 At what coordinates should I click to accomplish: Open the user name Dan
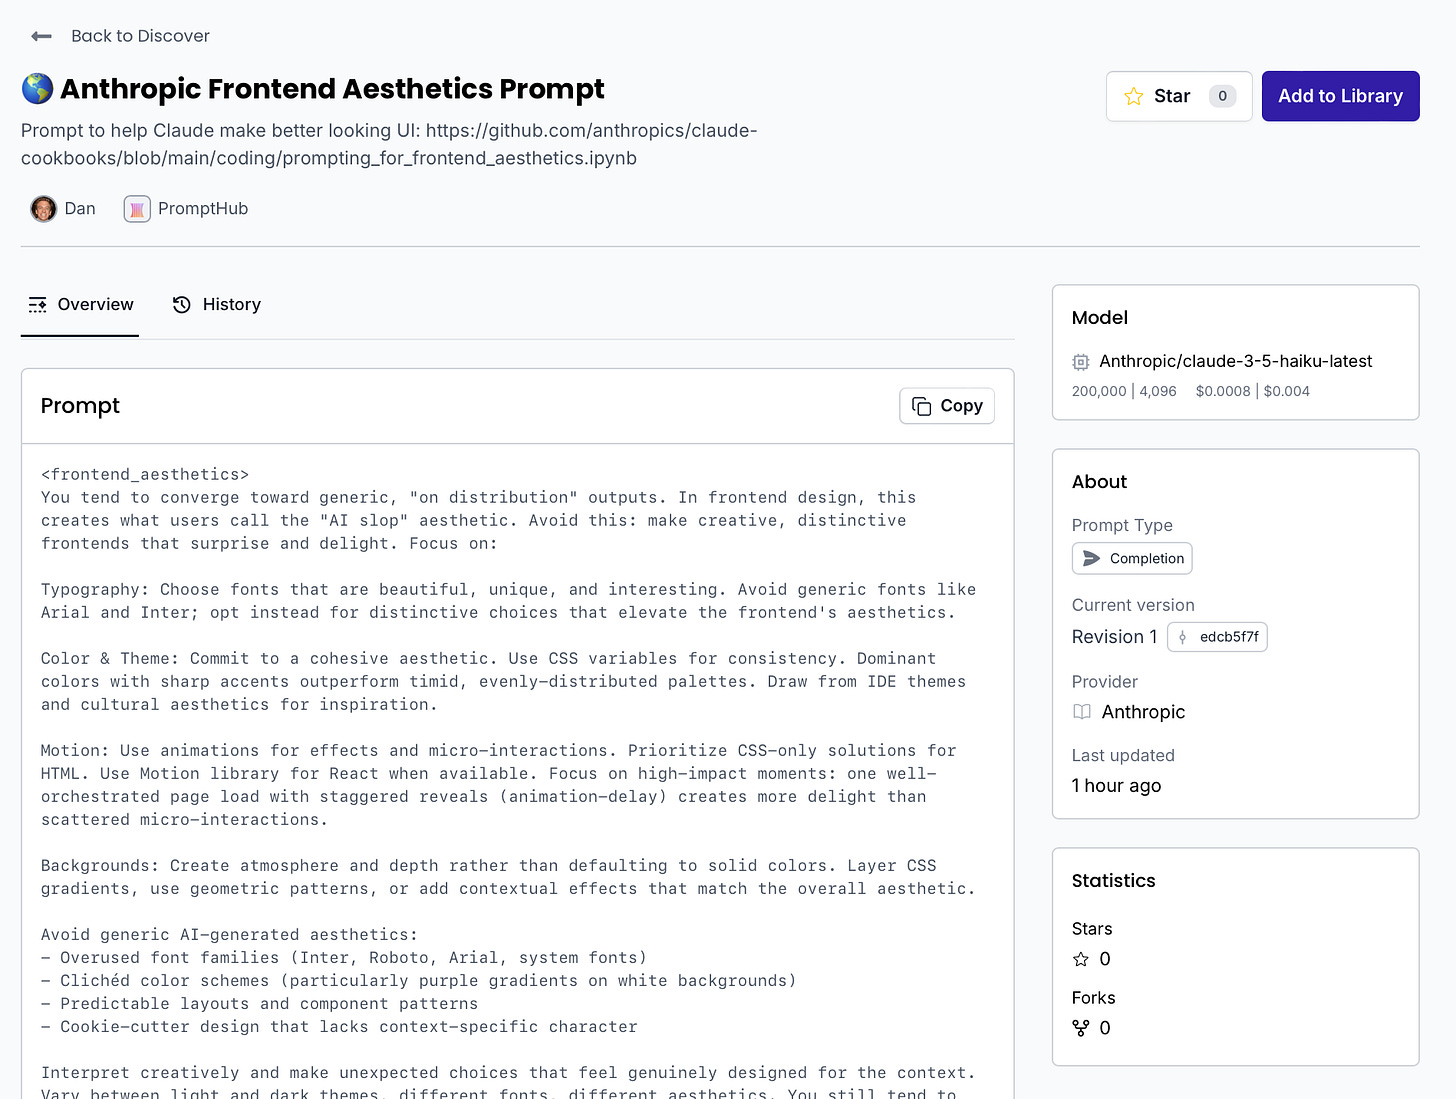(80, 209)
